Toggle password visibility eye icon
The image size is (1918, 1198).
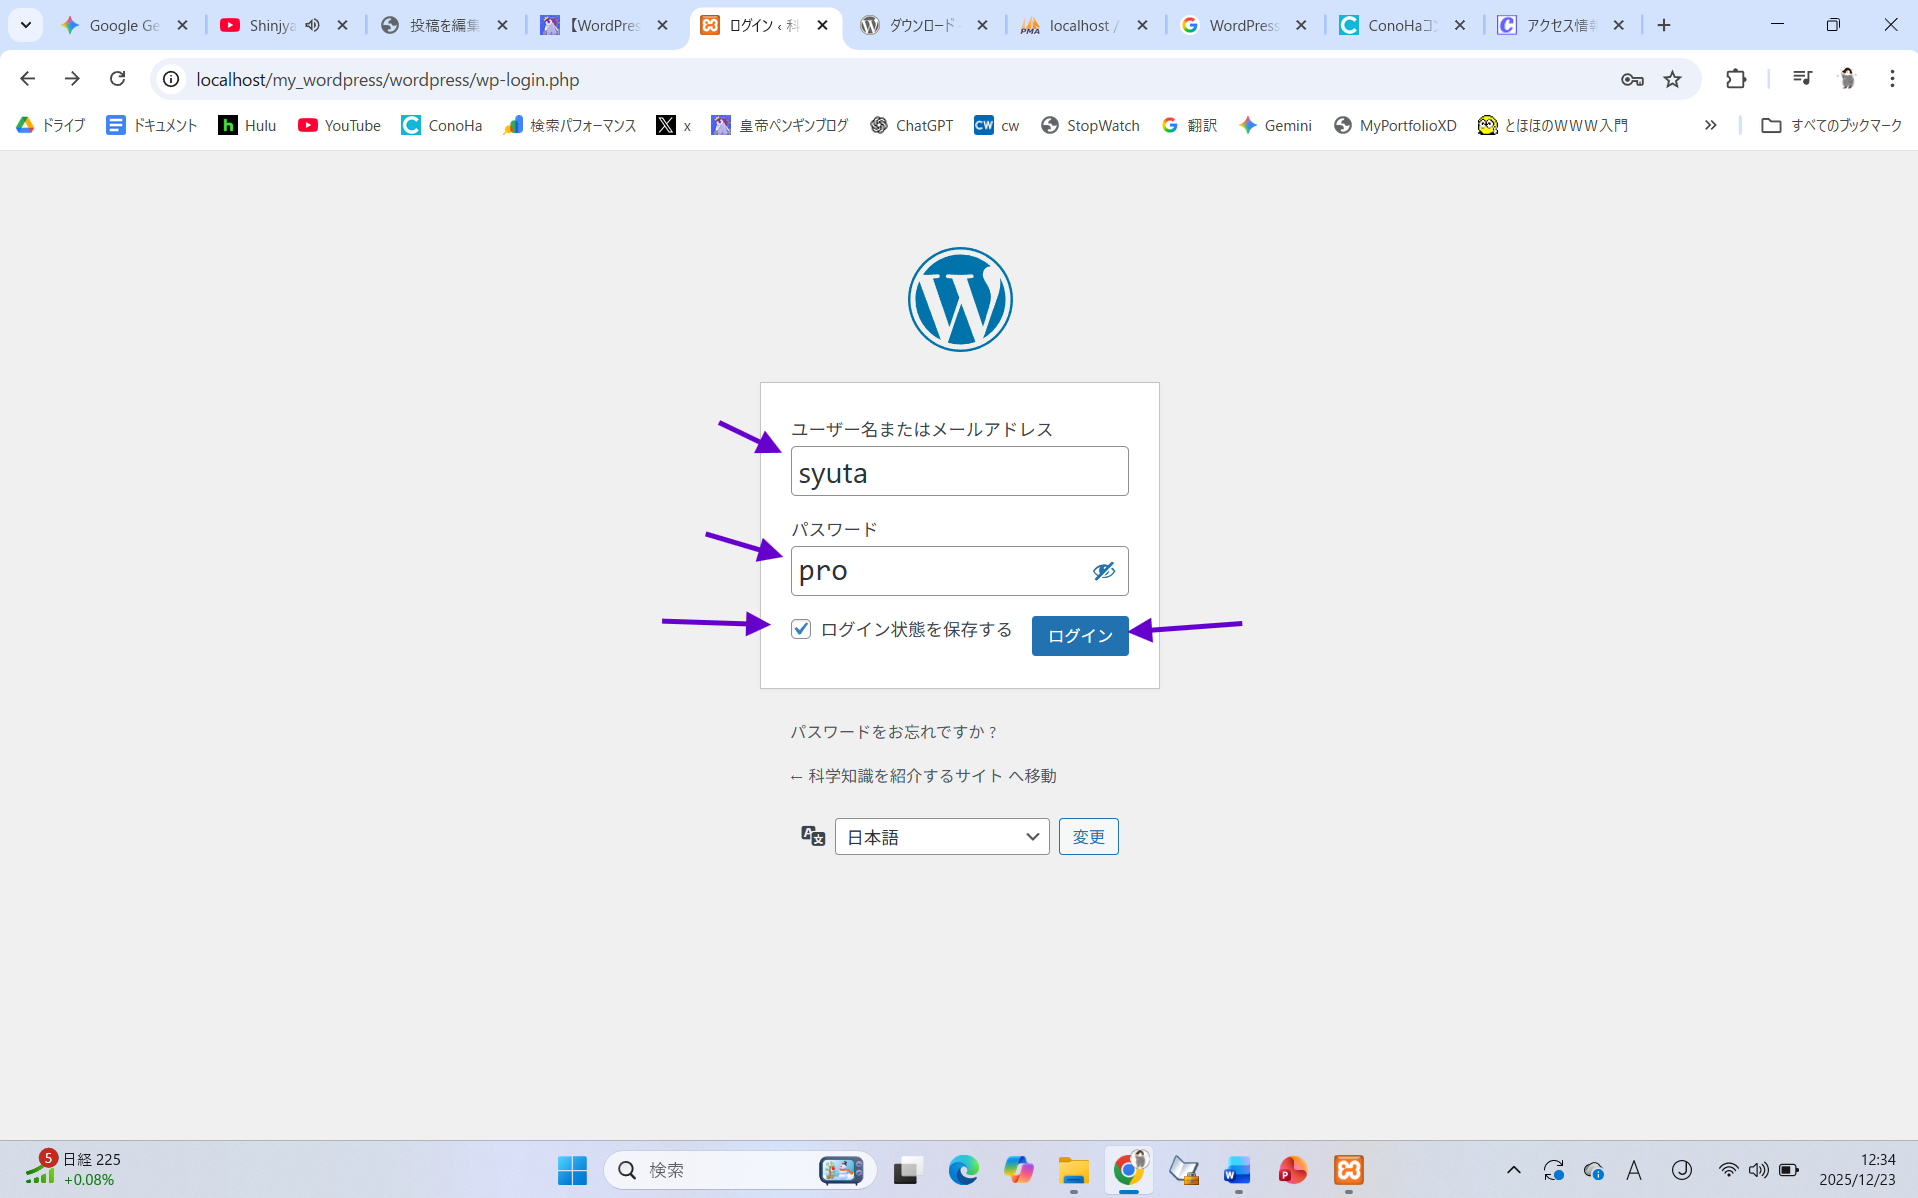1103,571
